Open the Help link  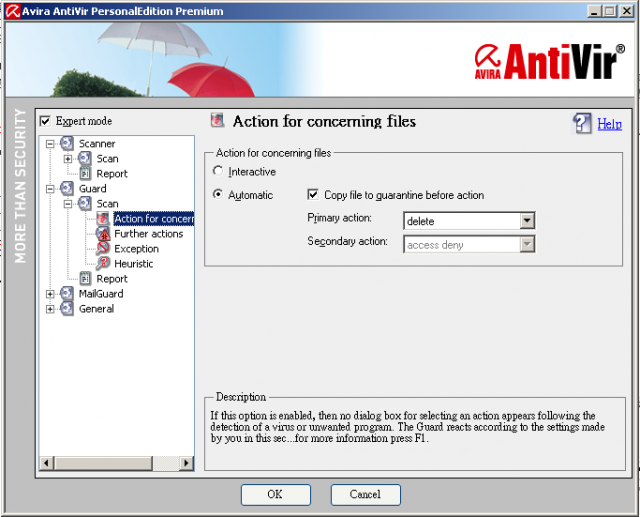(609, 124)
